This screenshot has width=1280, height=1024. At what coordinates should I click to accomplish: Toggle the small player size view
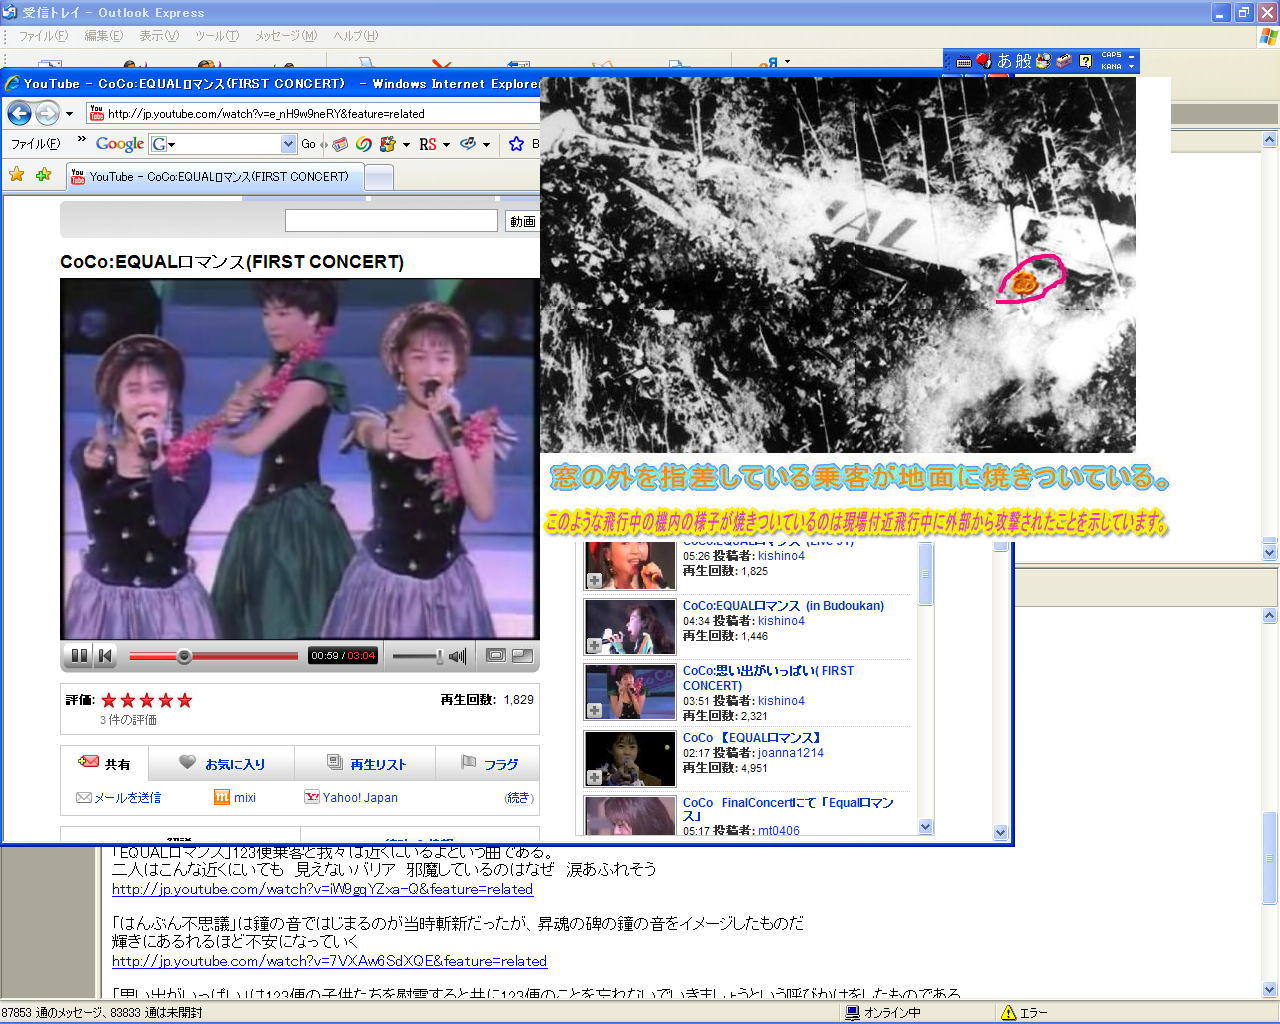(495, 656)
